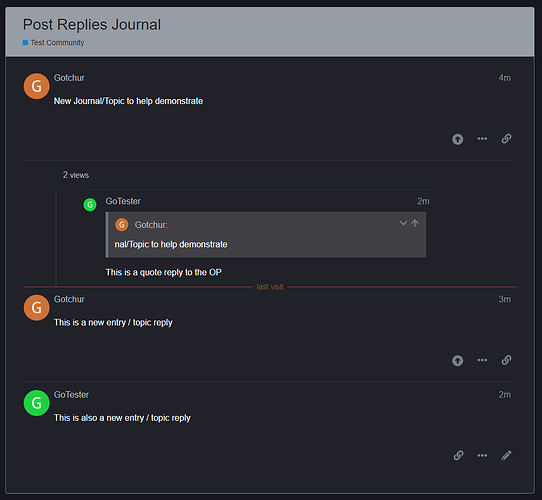This screenshot has height=500, width=542.
Task: Click GoTester's small green avatar in the reply
Action: click(x=90, y=205)
